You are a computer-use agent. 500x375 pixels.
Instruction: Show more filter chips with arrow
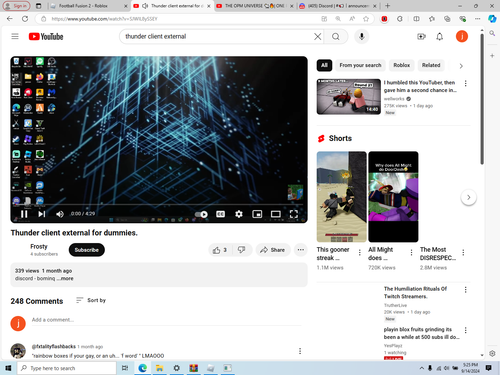click(x=461, y=66)
